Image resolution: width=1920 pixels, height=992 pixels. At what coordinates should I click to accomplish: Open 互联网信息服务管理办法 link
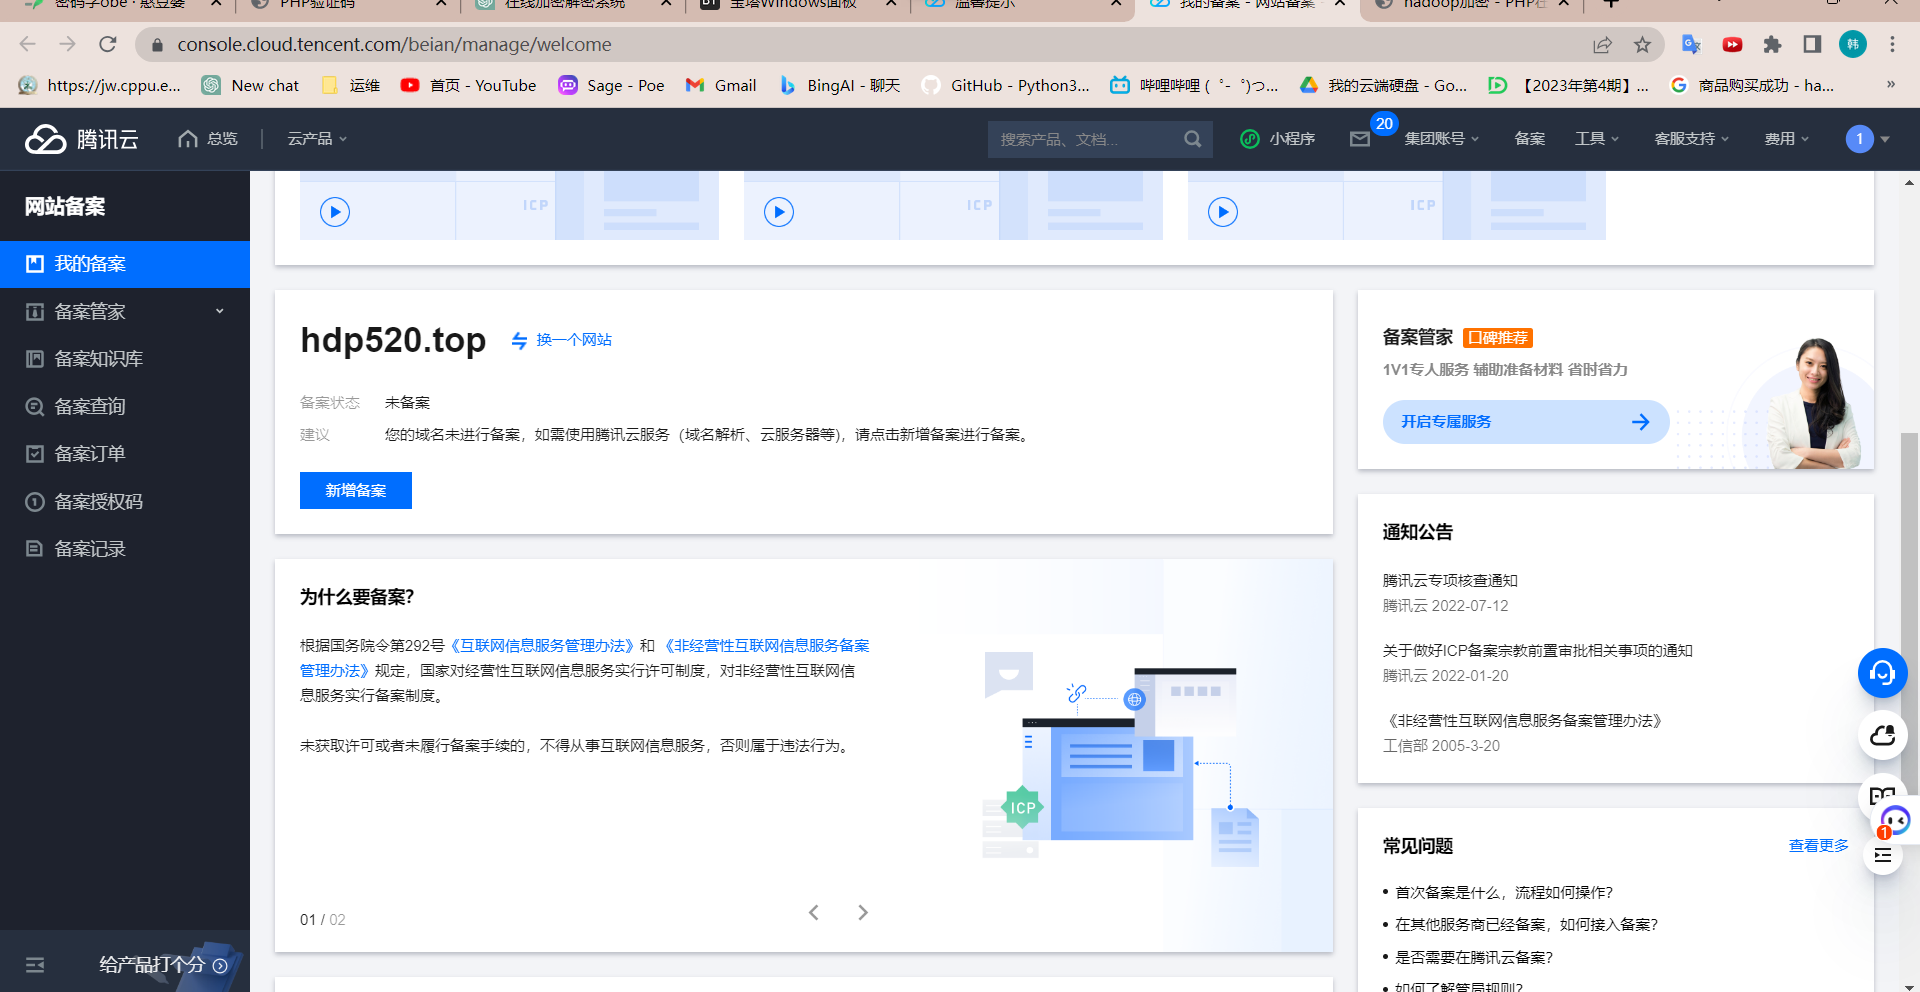tap(541, 646)
